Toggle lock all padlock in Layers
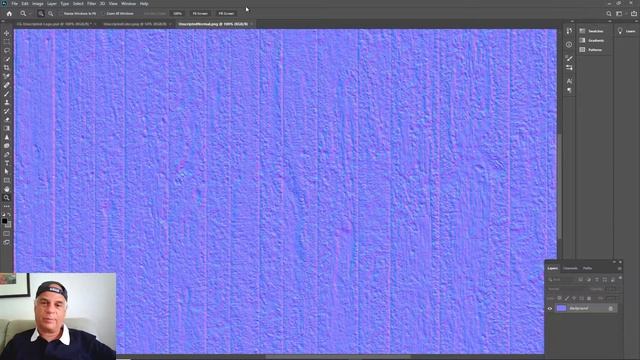The height and width of the screenshot is (360, 640). pyautogui.click(x=589, y=298)
